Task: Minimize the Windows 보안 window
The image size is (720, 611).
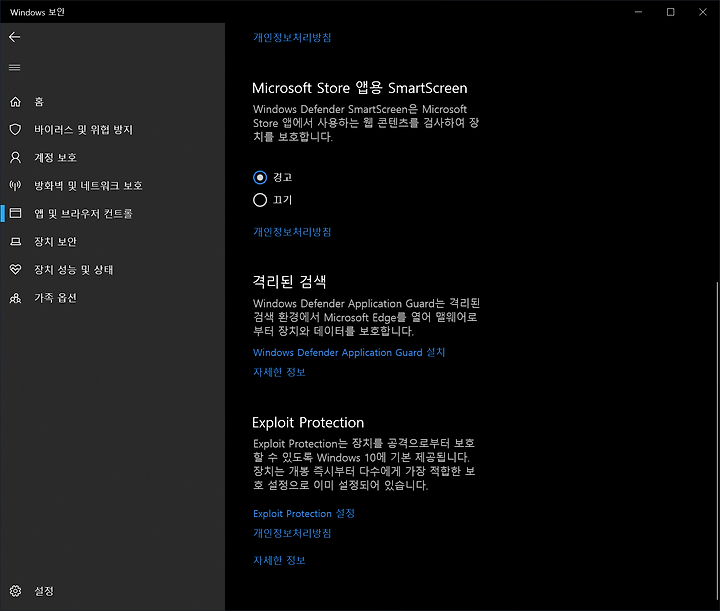Action: pos(638,12)
